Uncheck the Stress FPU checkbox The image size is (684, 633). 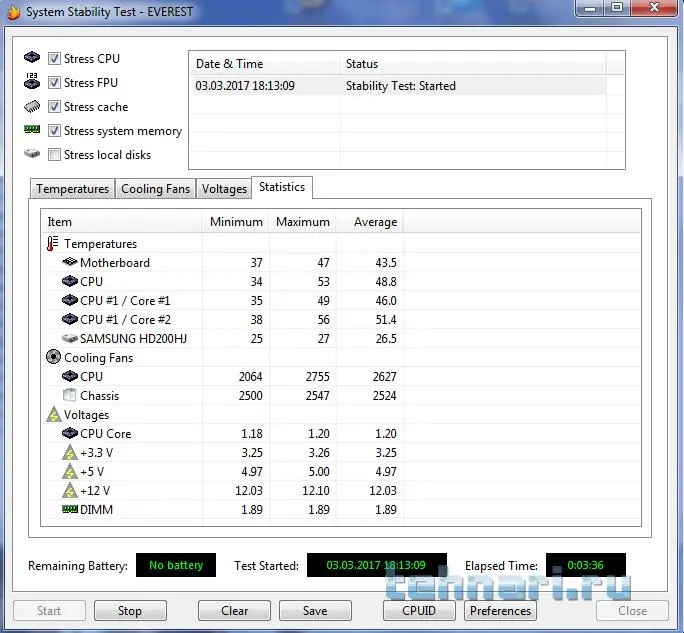(54, 82)
